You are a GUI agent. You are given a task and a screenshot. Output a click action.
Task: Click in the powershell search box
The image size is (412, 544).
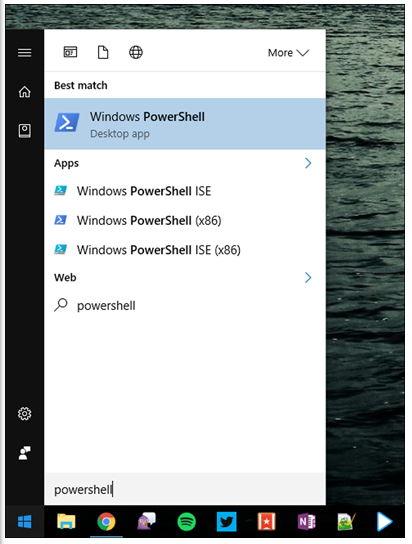(x=185, y=489)
